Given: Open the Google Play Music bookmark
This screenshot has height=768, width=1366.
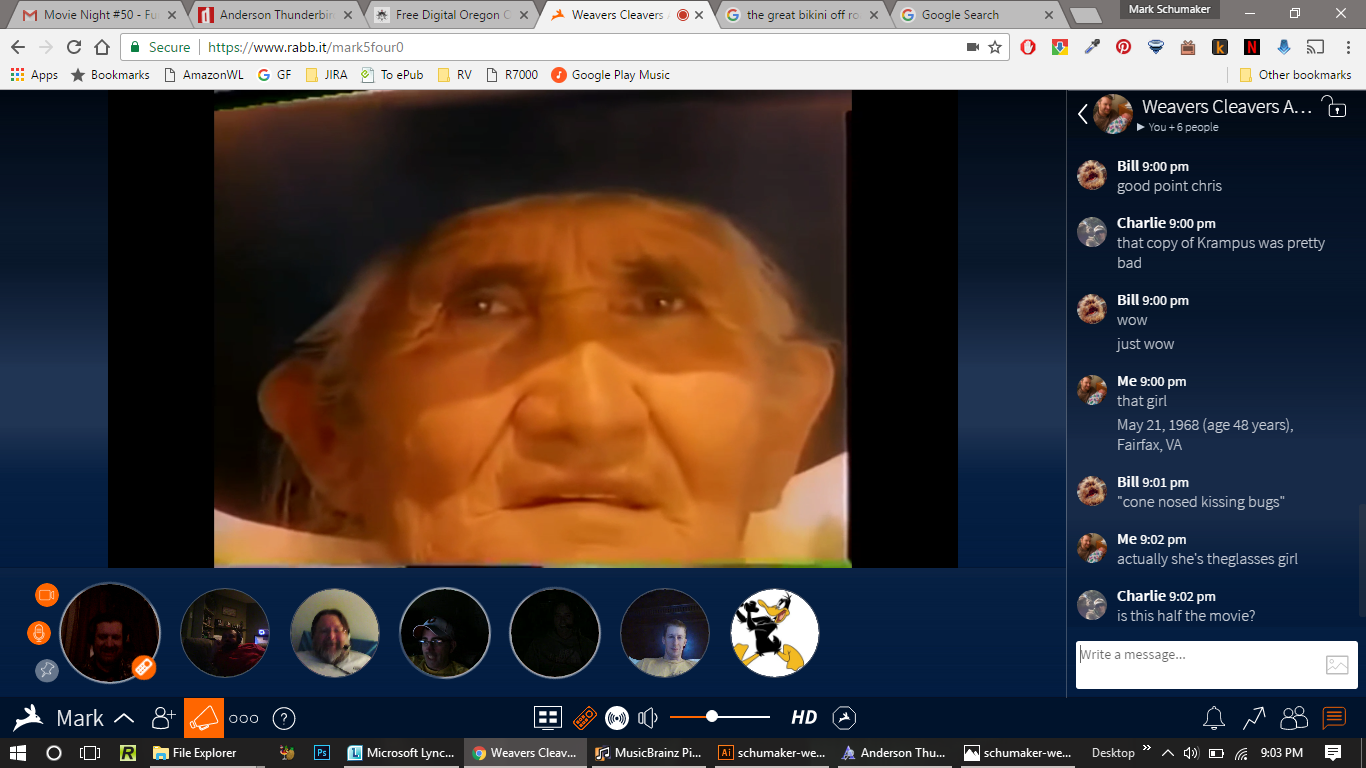Looking at the screenshot, I should (610, 75).
